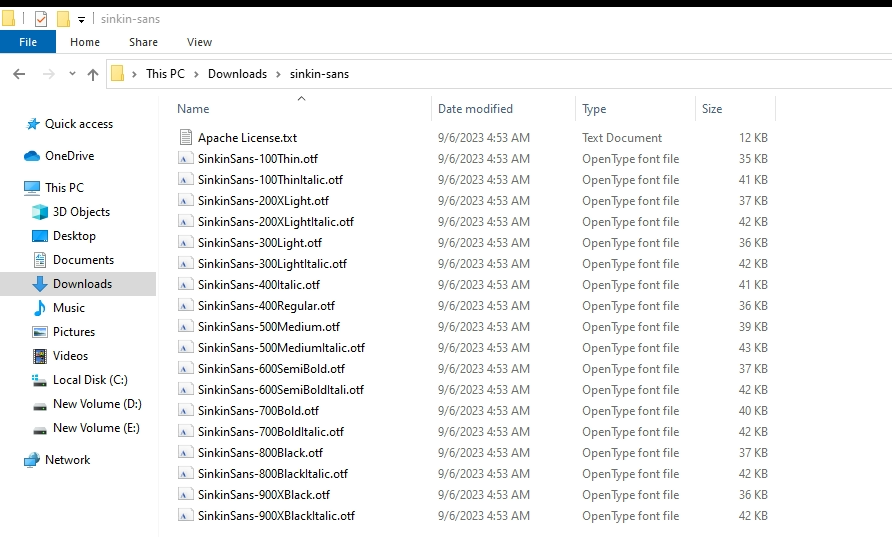Viewport: 892px width, 537px height.
Task: Expand the chevron after Downloads breadcrumb
Action: click(279, 74)
